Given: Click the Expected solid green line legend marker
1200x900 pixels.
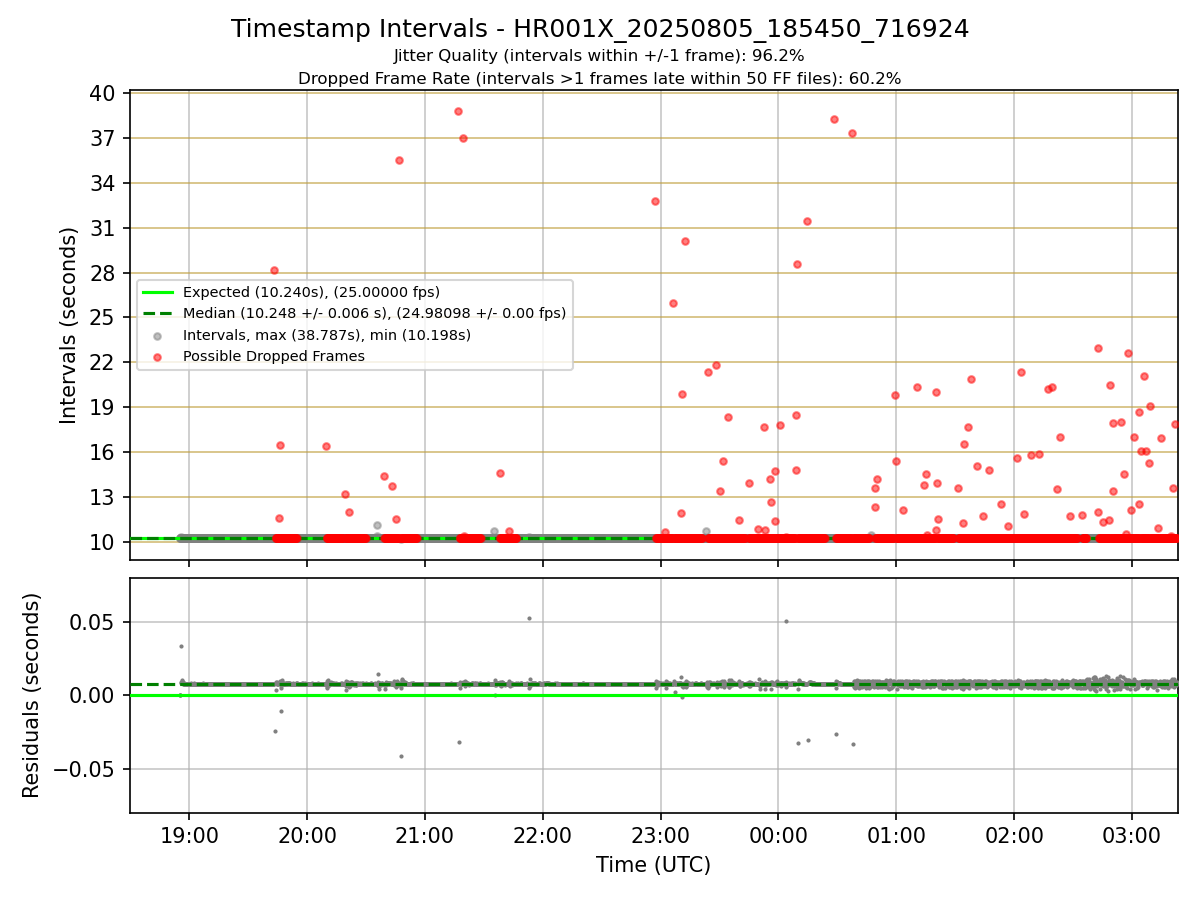Looking at the screenshot, I should [x=158, y=292].
